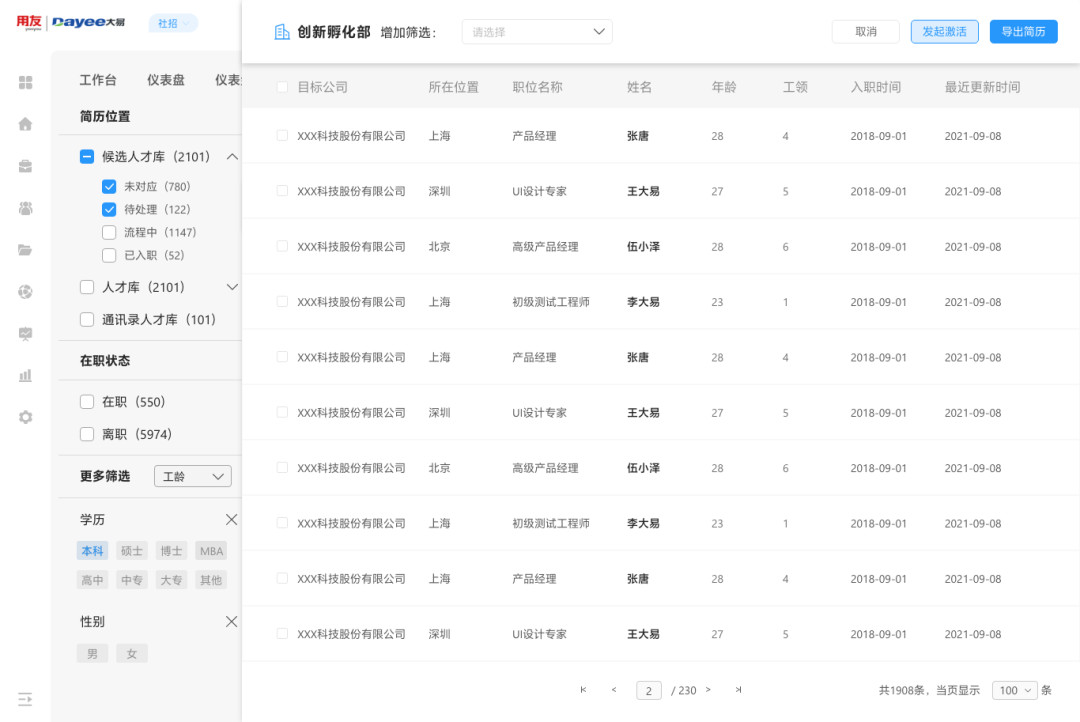Open the apps grid icon in sidebar
The image size is (1080, 722).
coord(24,84)
